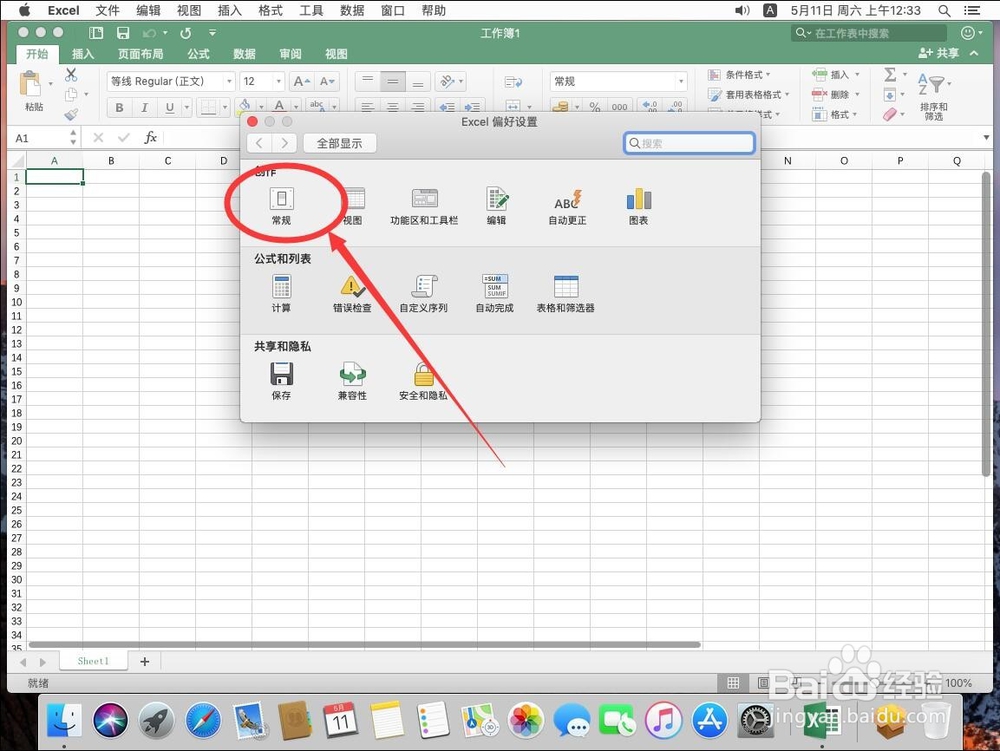Open the 自定义序列 preferences pane

point(423,293)
